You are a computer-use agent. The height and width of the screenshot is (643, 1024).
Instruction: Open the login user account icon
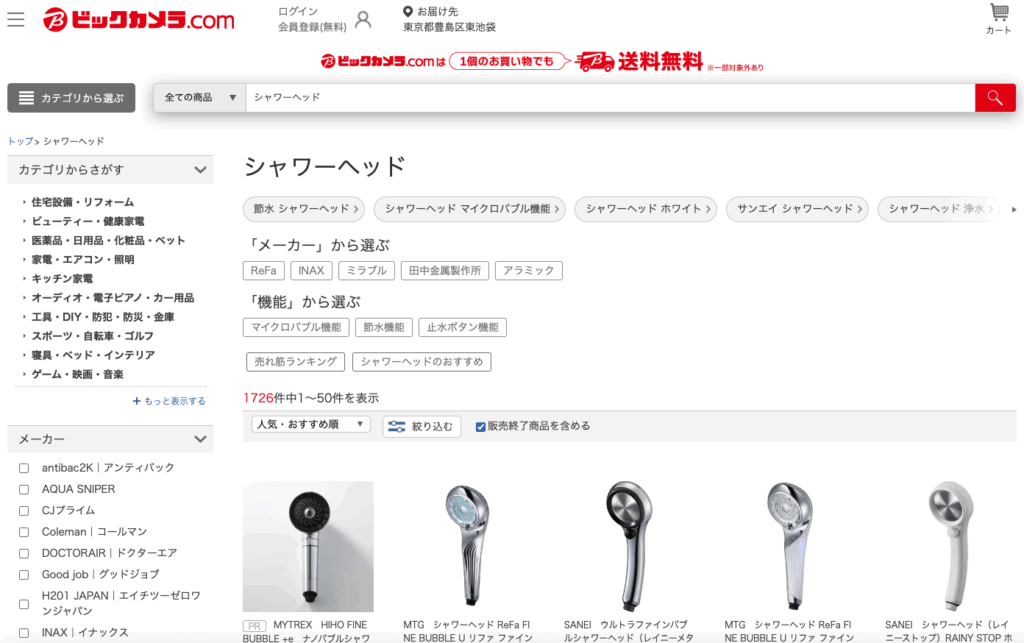tap(363, 20)
